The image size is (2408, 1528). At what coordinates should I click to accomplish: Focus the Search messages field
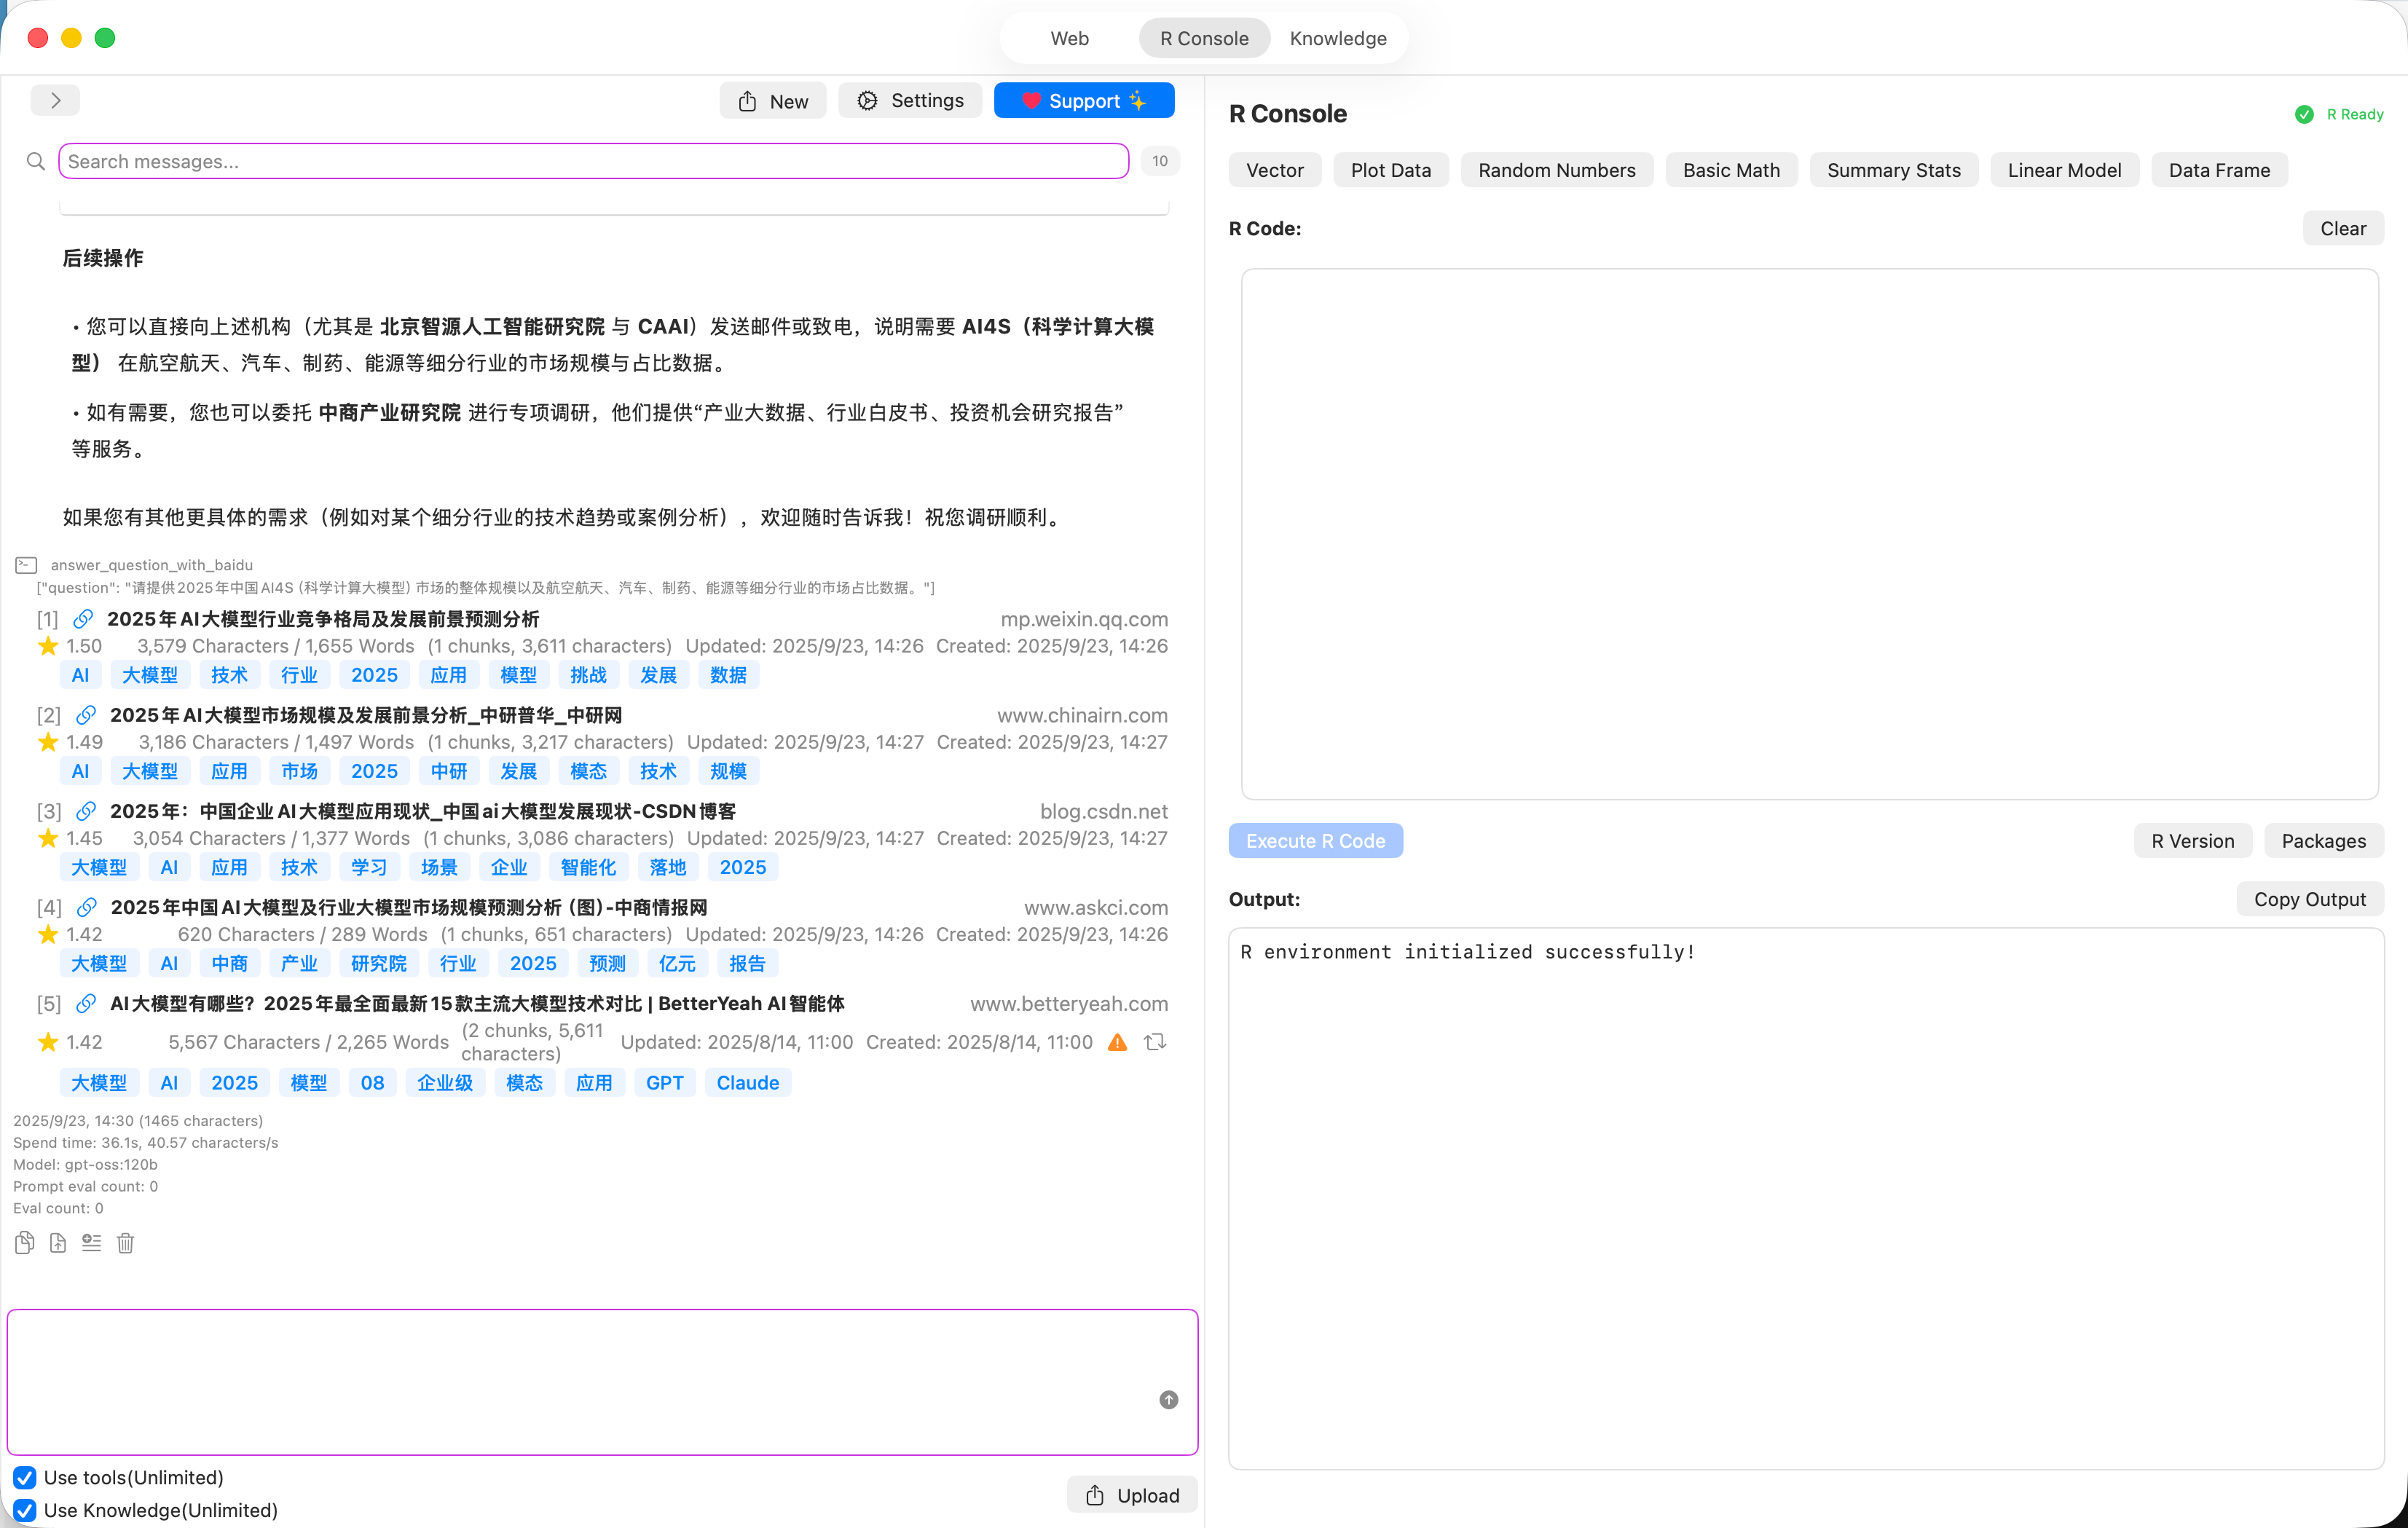[593, 161]
